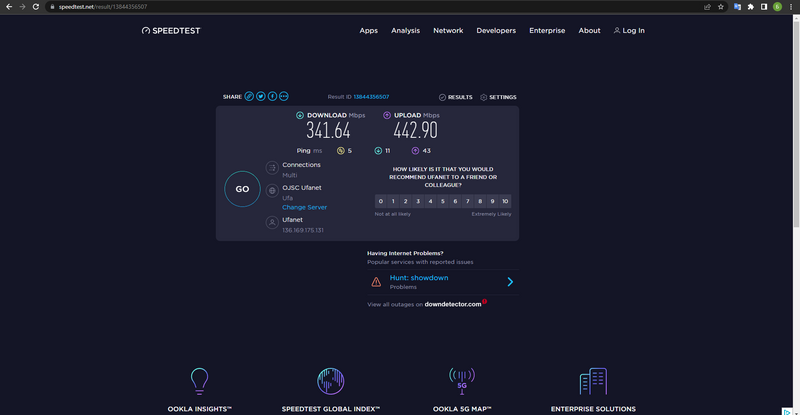Open Settings
800x415 pixels.
pyautogui.click(x=498, y=97)
